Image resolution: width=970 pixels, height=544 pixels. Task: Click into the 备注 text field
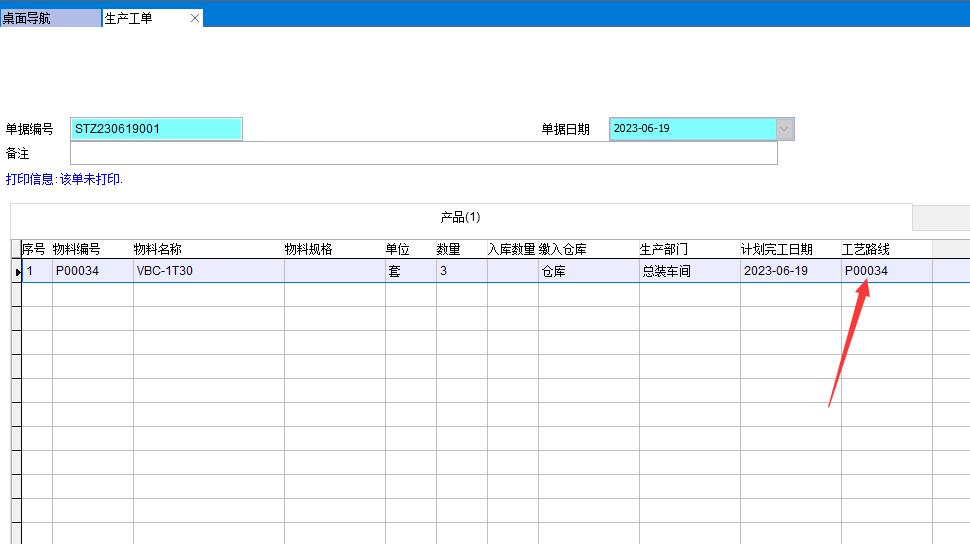423,153
